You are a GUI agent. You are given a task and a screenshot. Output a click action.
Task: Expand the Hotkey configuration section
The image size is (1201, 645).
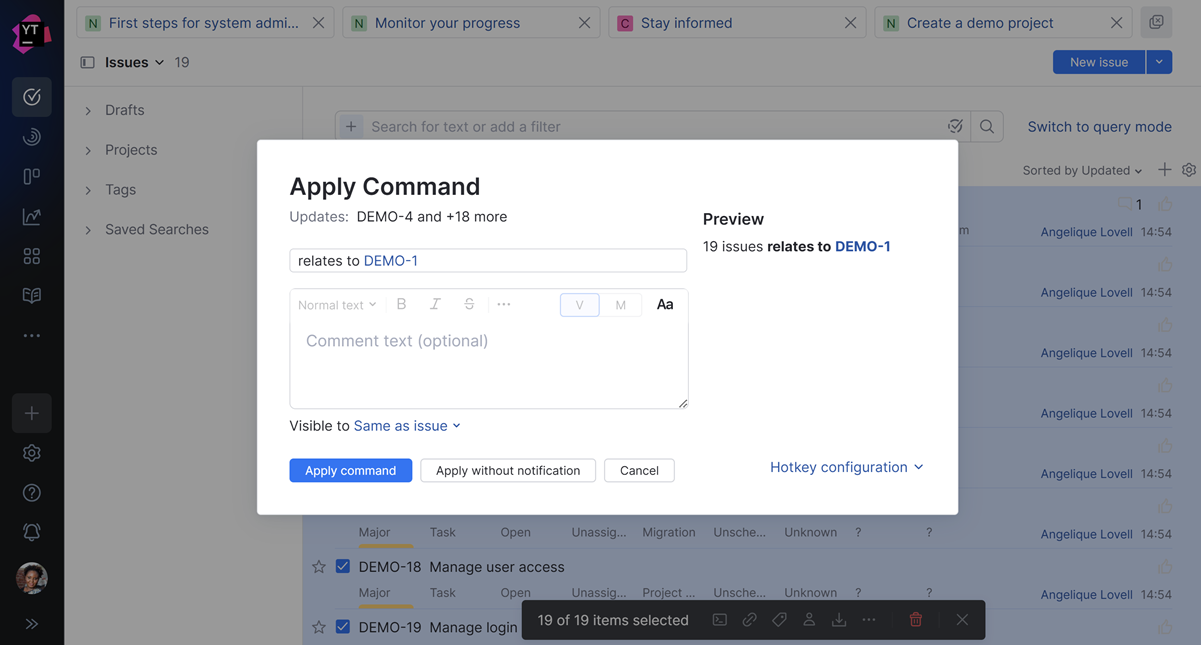[x=846, y=467]
